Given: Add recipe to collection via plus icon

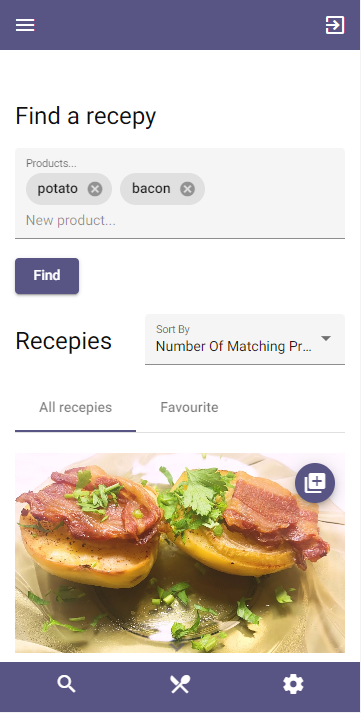Looking at the screenshot, I should click(x=315, y=483).
